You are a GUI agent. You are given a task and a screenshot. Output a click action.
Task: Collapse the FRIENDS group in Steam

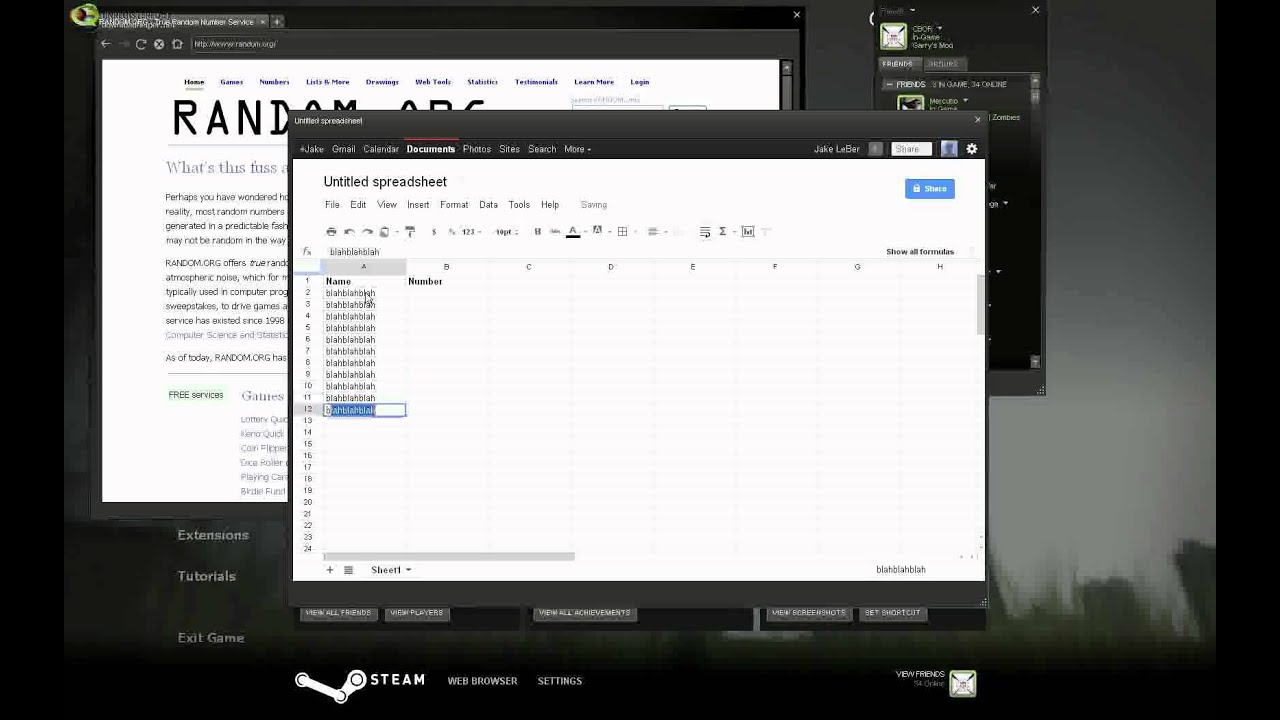coord(889,85)
